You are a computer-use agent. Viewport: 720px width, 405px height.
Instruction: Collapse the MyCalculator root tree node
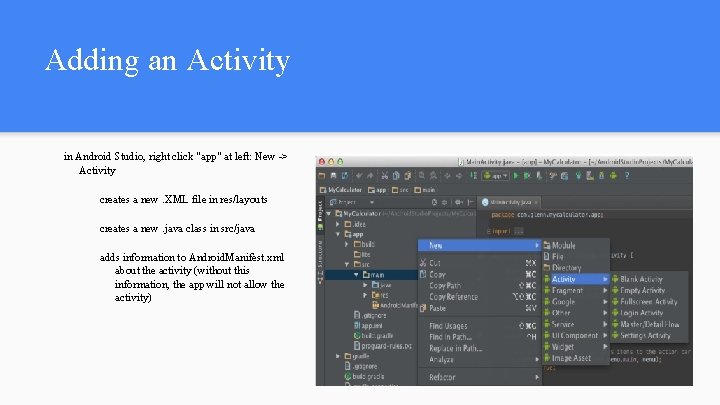[329, 214]
